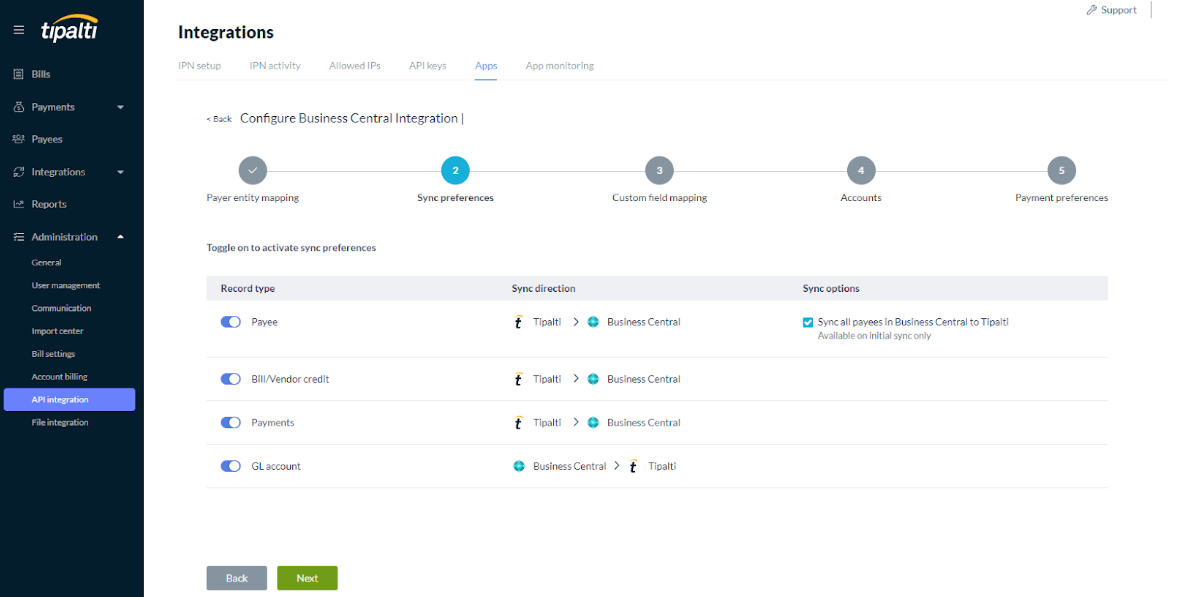The image size is (1198, 597).
Task: Click the Payees sidebar icon
Action: [x=18, y=139]
